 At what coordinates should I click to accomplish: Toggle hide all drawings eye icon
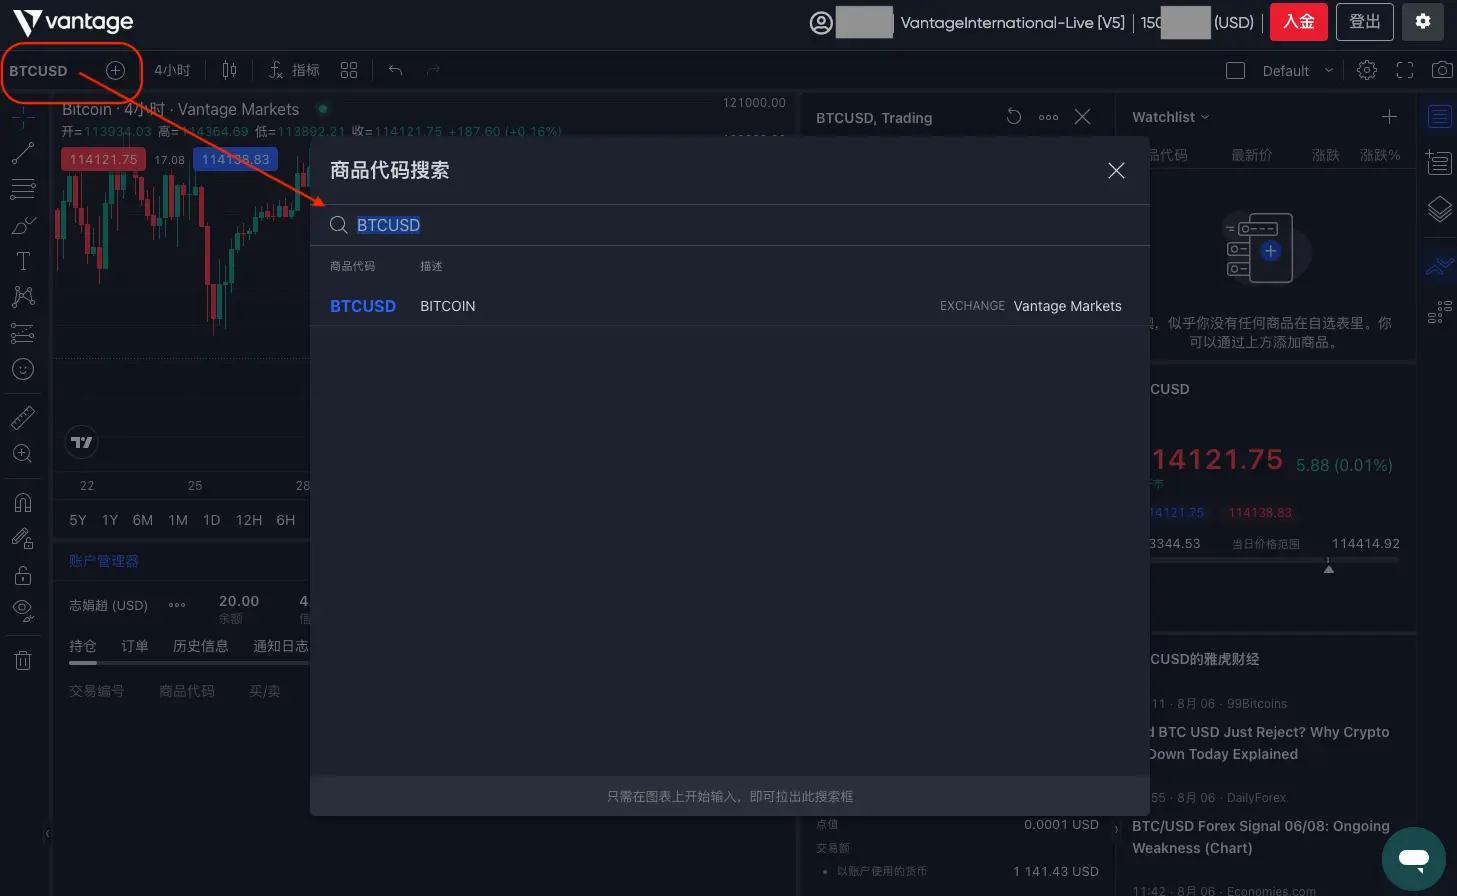pos(23,609)
